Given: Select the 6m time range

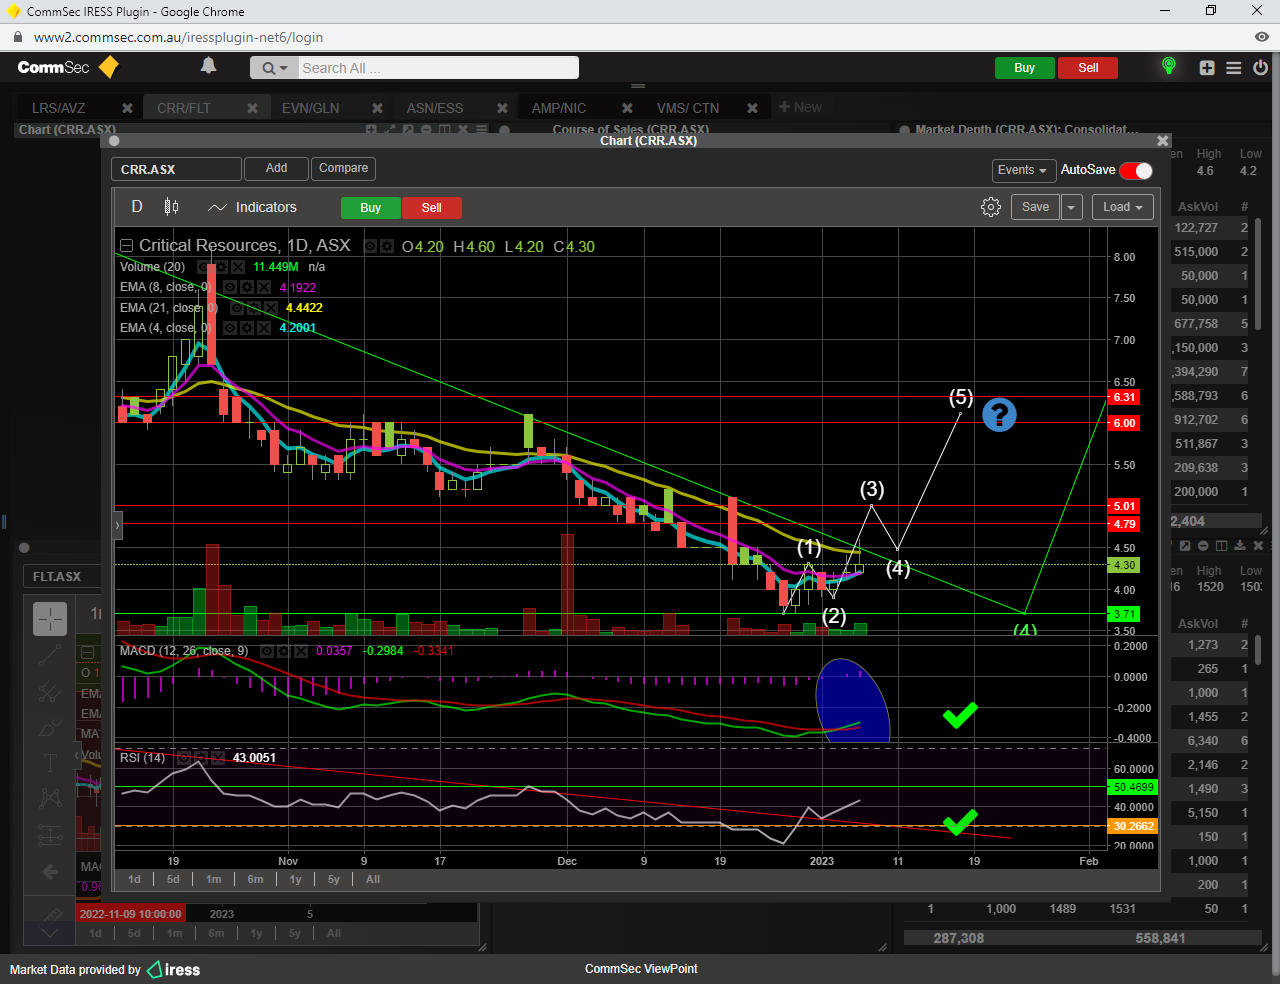Looking at the screenshot, I should click(255, 879).
